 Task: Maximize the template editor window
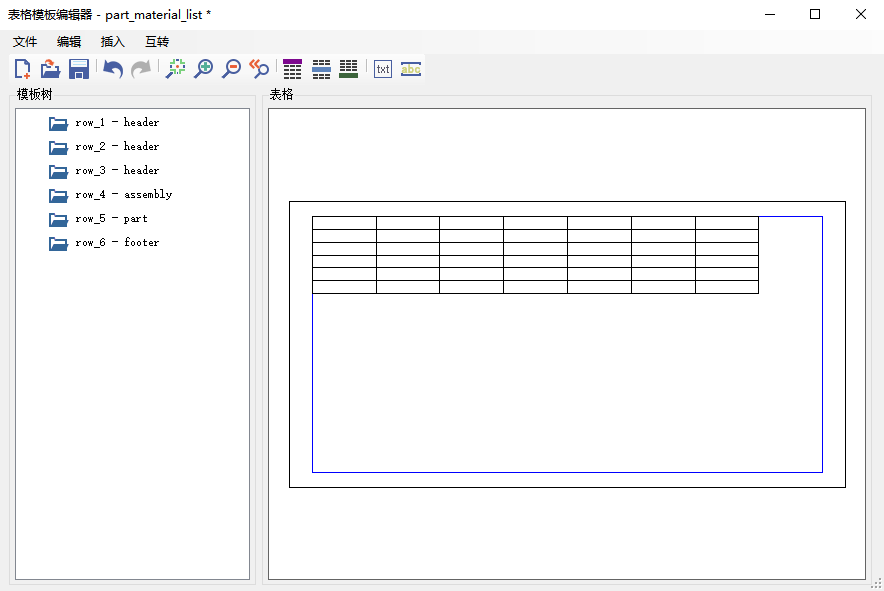tap(815, 14)
